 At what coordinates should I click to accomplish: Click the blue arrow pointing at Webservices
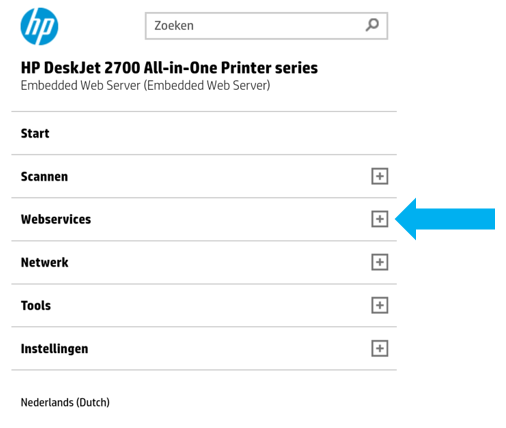(x=445, y=219)
